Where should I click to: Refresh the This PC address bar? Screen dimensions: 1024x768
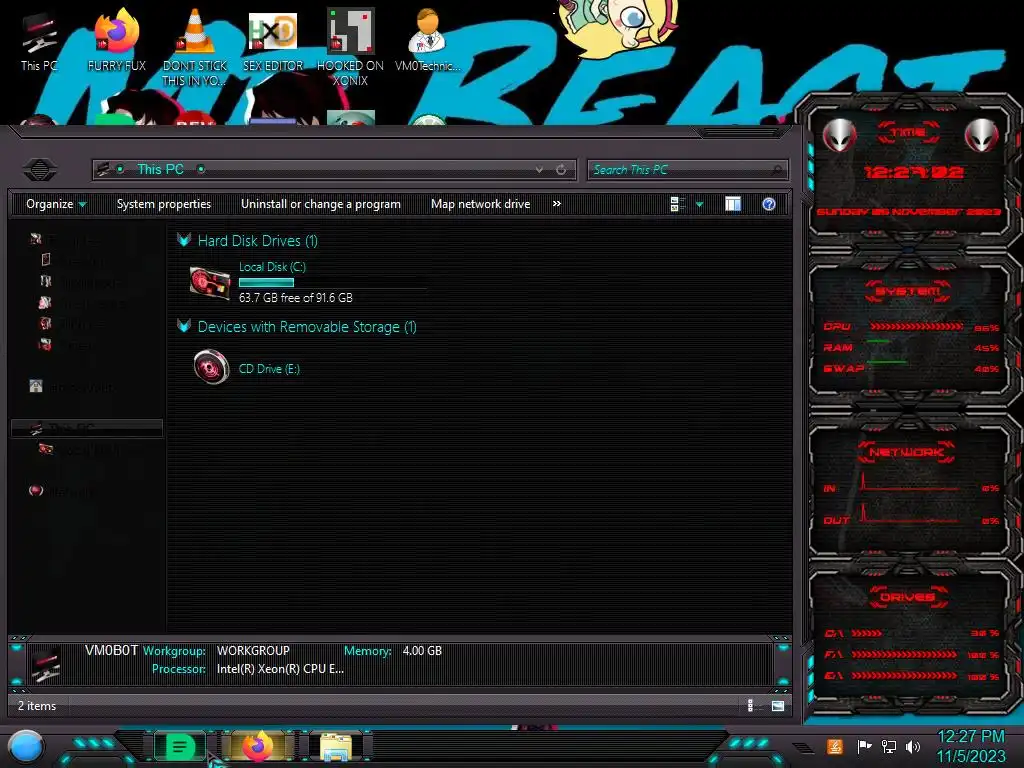(561, 170)
